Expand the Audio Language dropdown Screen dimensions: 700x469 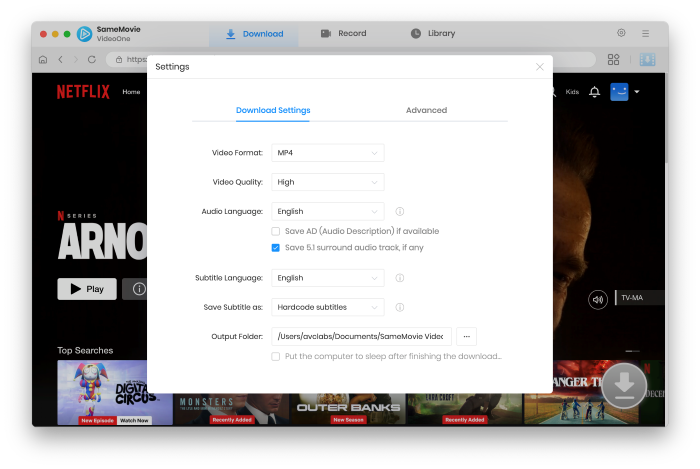[x=328, y=212]
